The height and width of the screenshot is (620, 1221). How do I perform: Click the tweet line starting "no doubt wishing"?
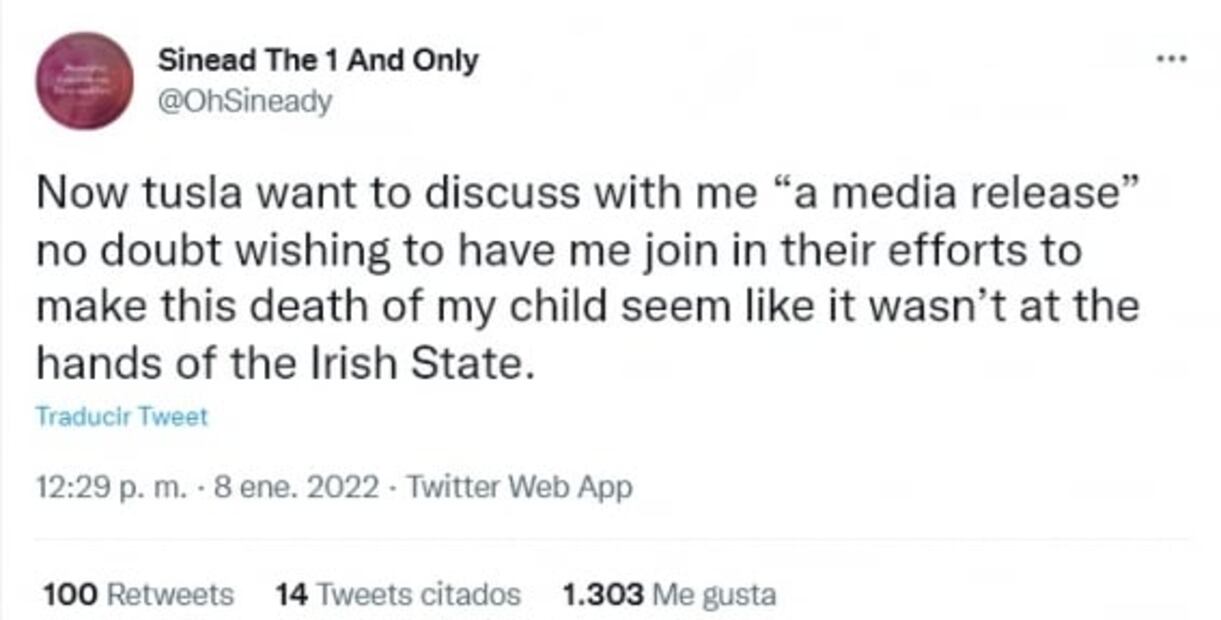click(558, 251)
